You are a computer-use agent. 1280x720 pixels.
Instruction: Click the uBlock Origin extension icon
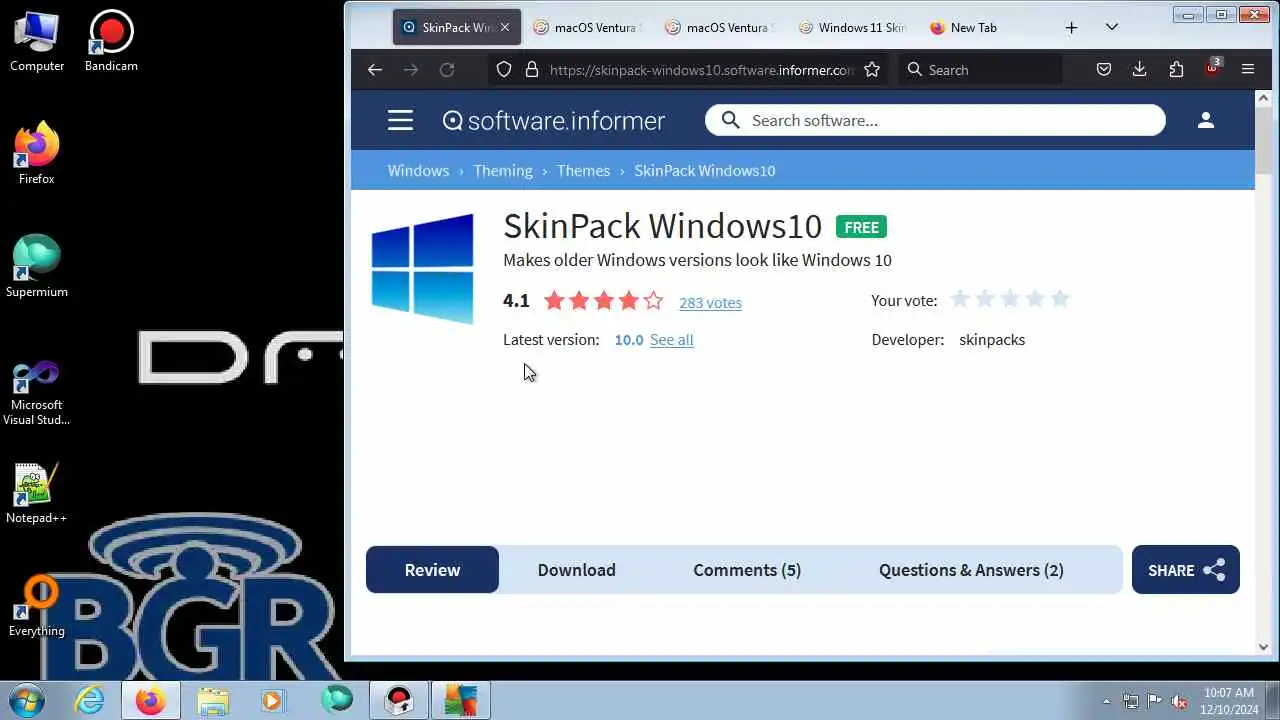(1212, 68)
